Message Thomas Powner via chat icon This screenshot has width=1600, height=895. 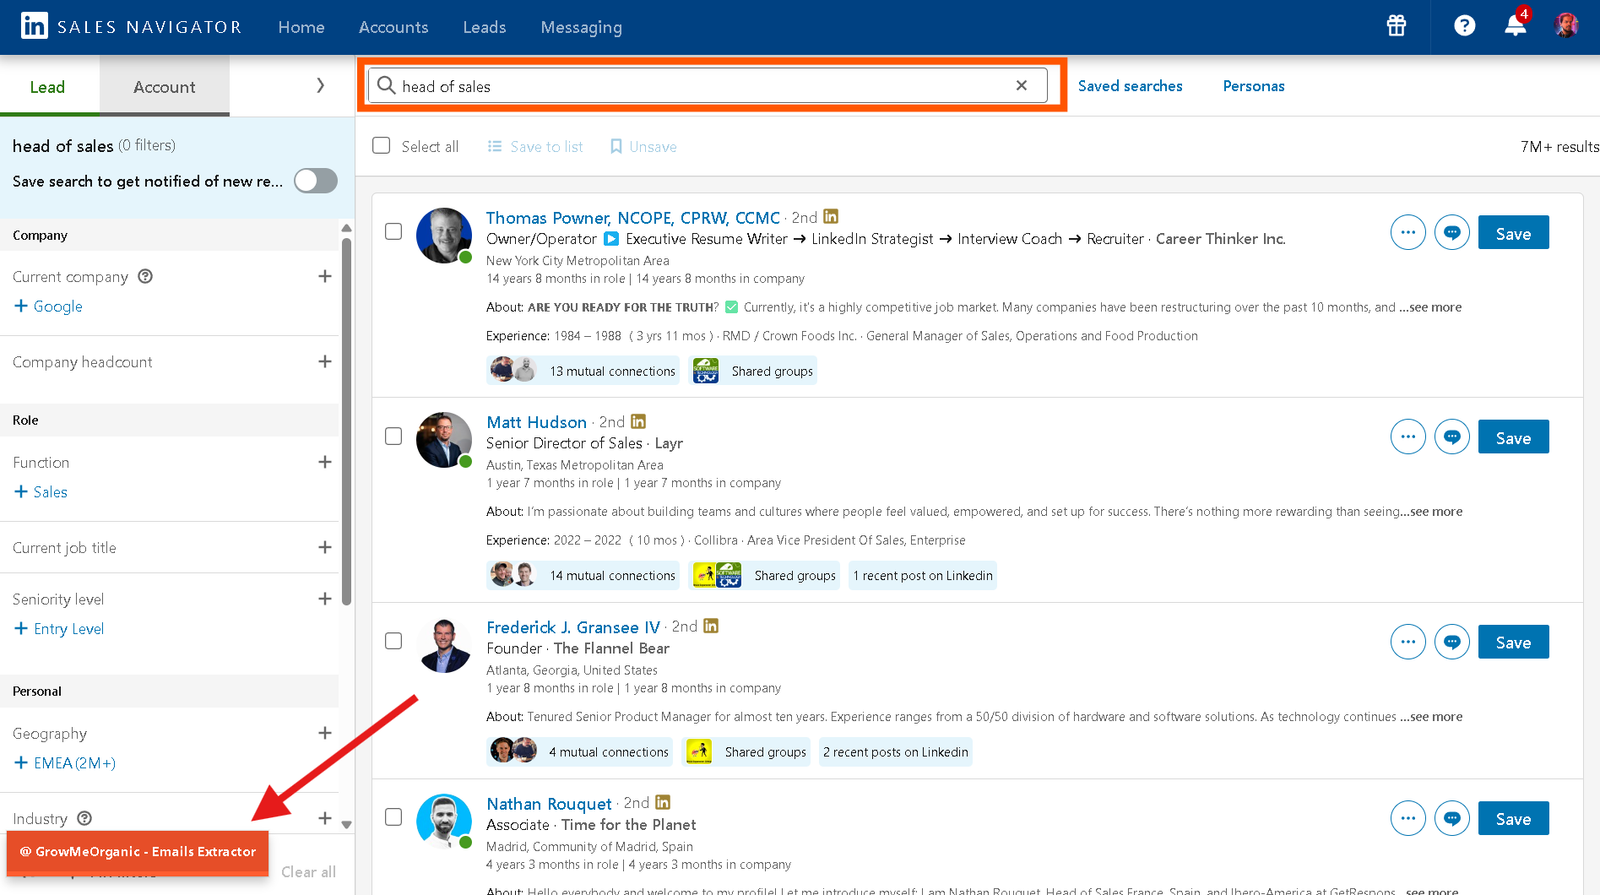point(1452,232)
